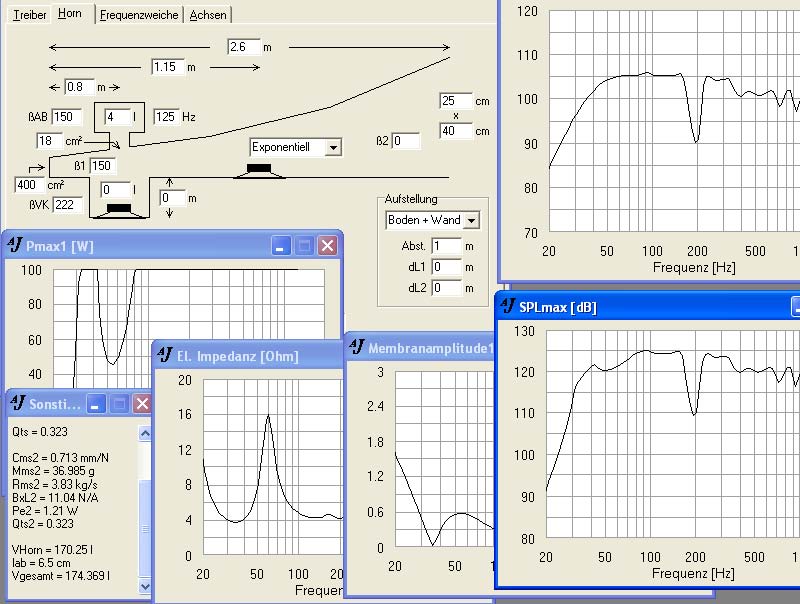Edit the 18 cm² area field
The height and width of the screenshot is (604, 800).
click(x=49, y=141)
